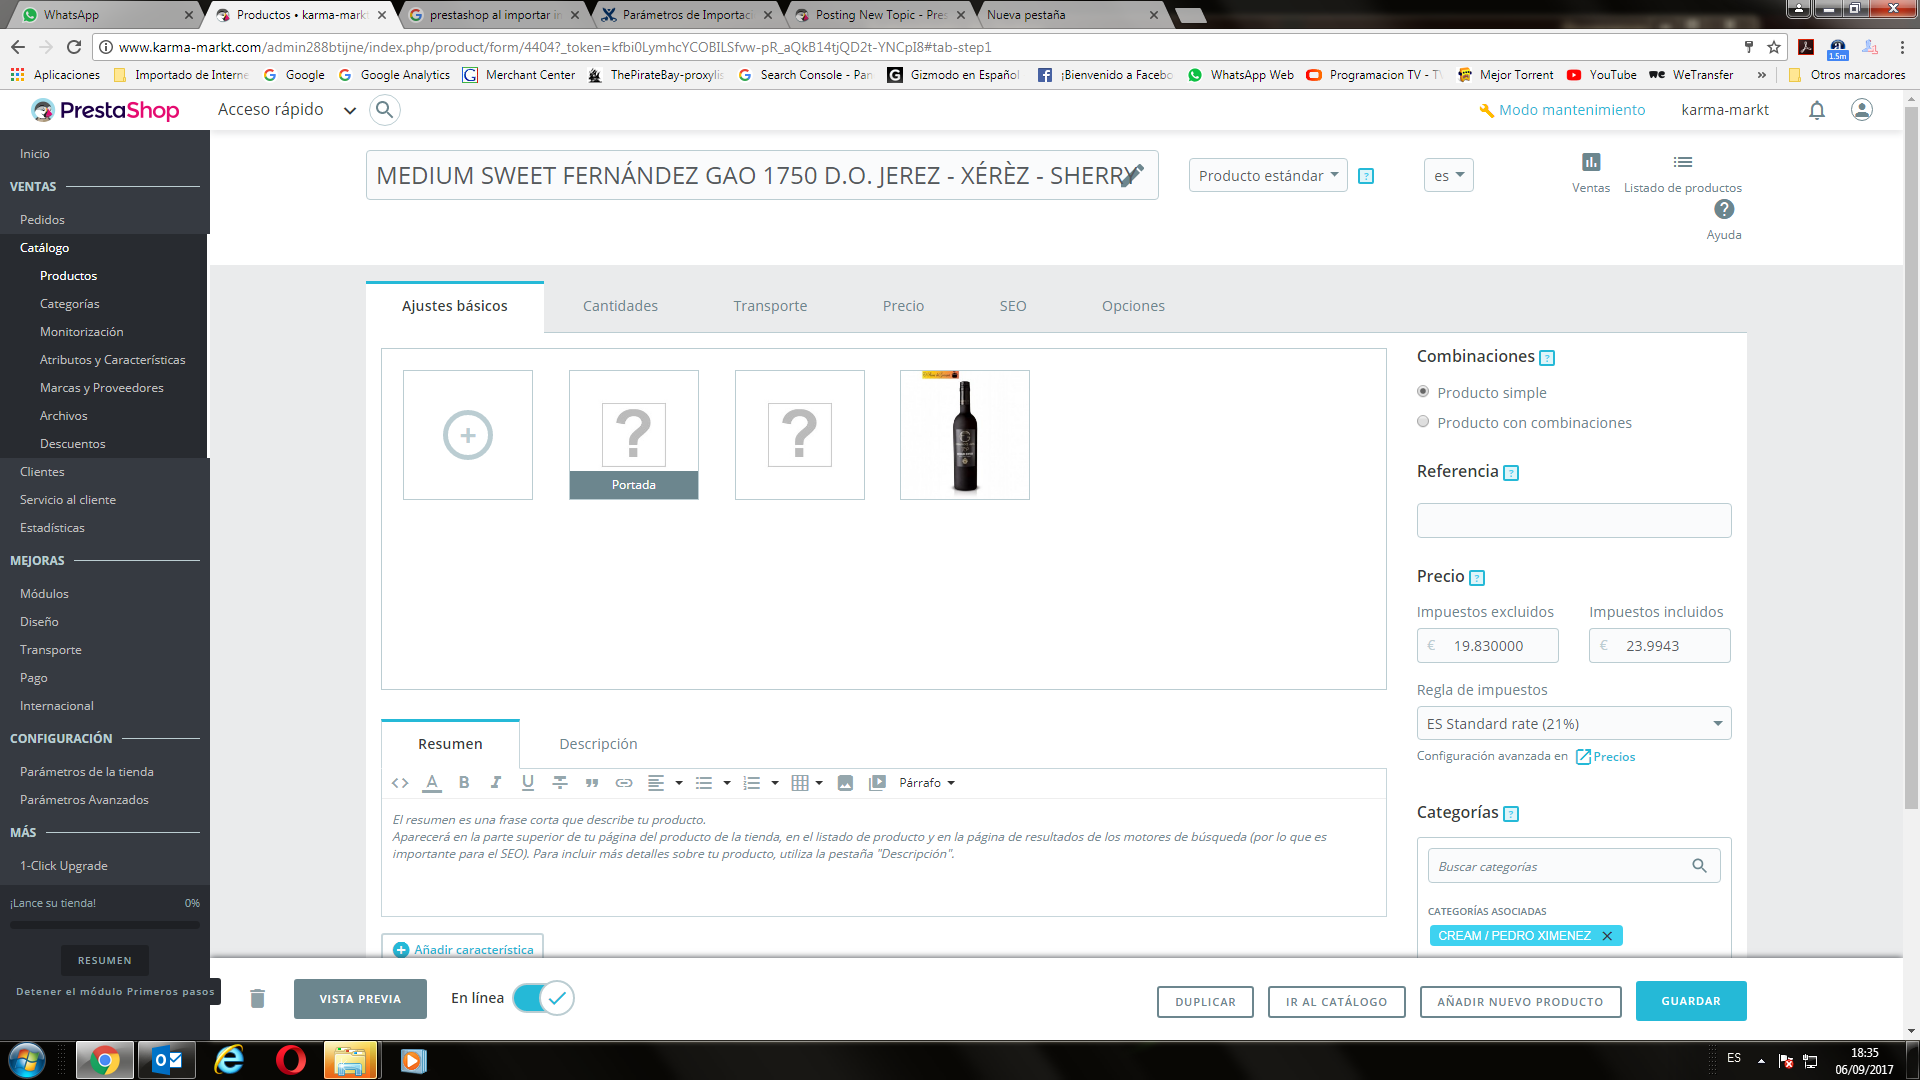Viewport: 1920px width, 1080px height.
Task: Click the GUARDAR button
Action: [1691, 1001]
